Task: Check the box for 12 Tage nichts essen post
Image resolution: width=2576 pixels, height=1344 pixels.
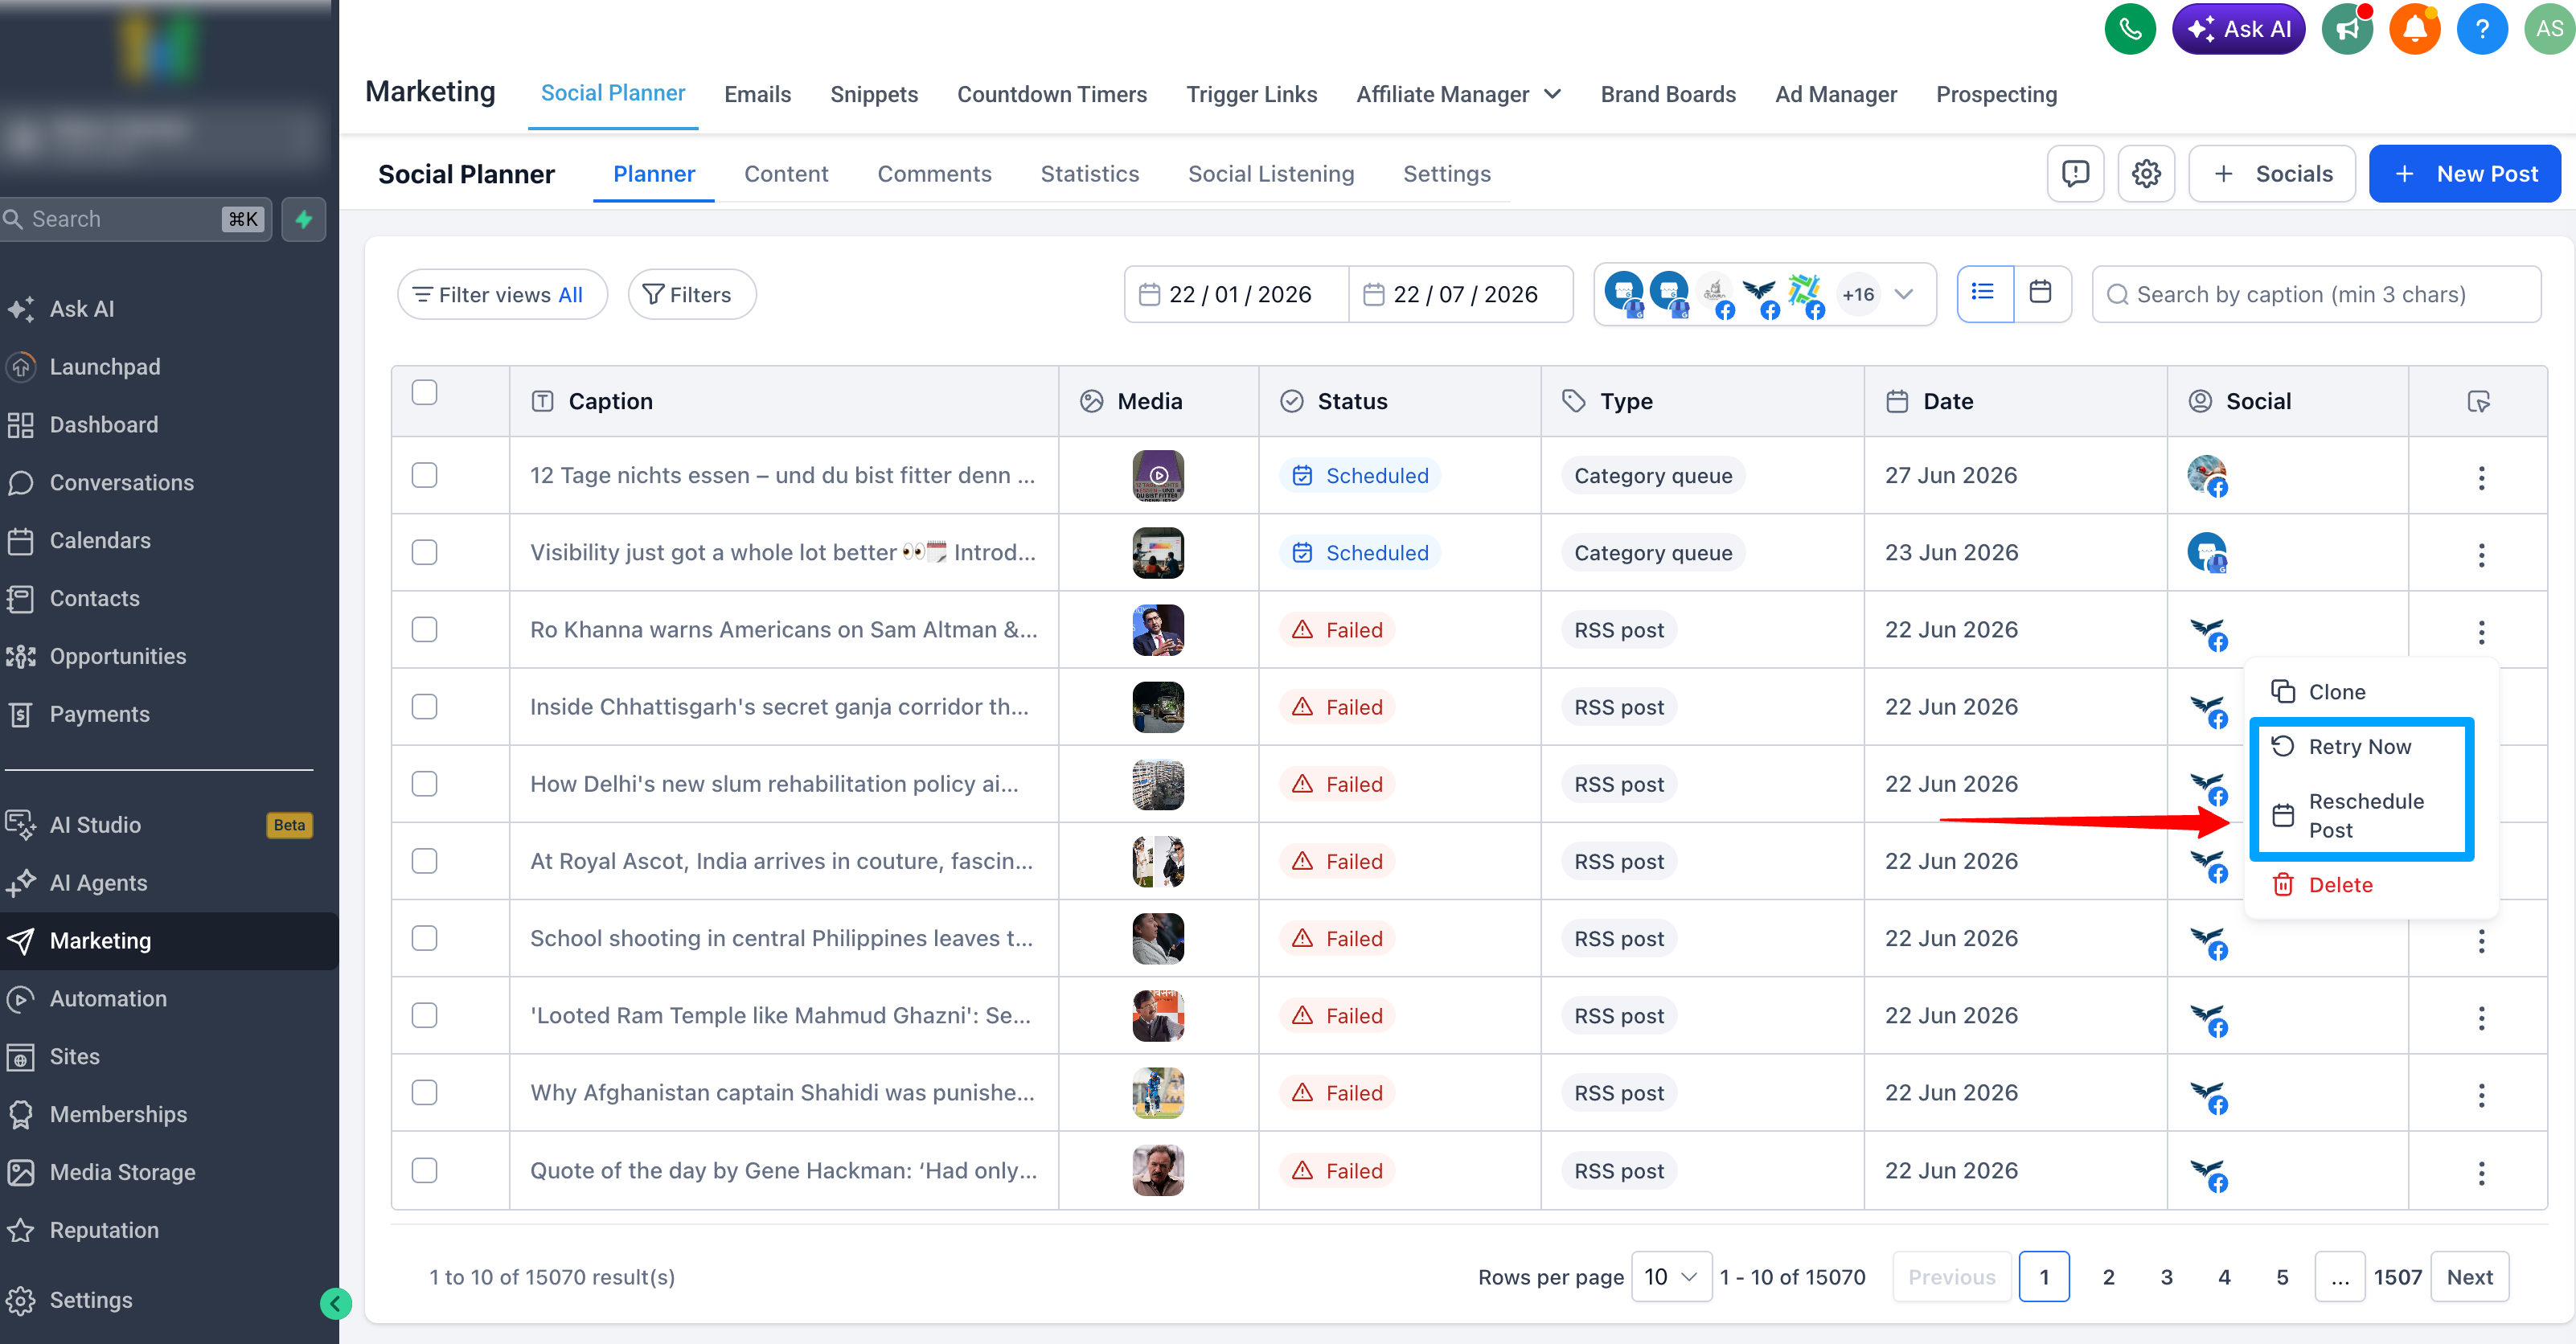Action: pos(424,475)
